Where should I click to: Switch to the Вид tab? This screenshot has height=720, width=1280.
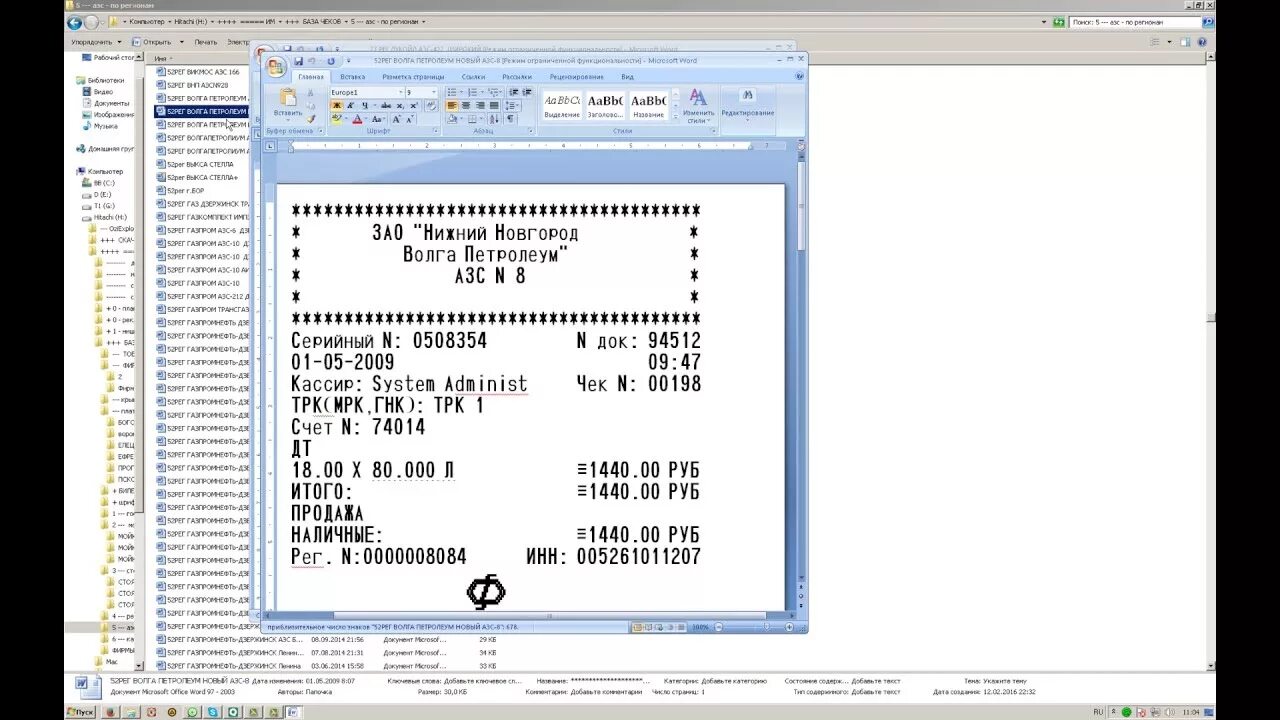pos(627,76)
